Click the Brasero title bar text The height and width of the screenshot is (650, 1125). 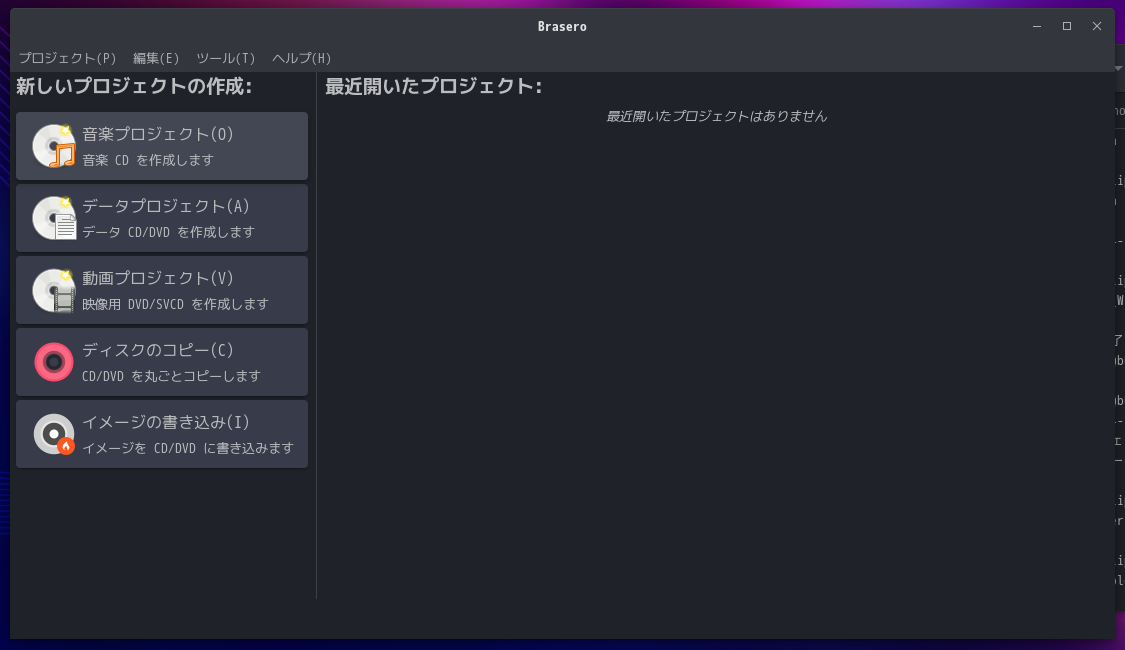coord(562,27)
